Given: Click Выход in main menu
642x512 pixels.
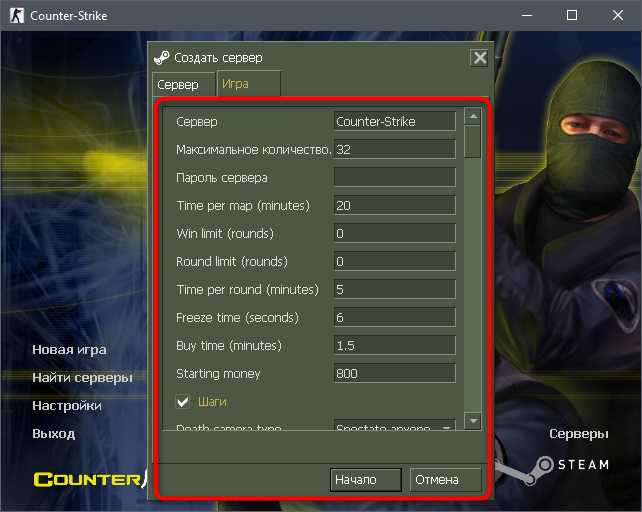Looking at the screenshot, I should click(x=54, y=433).
